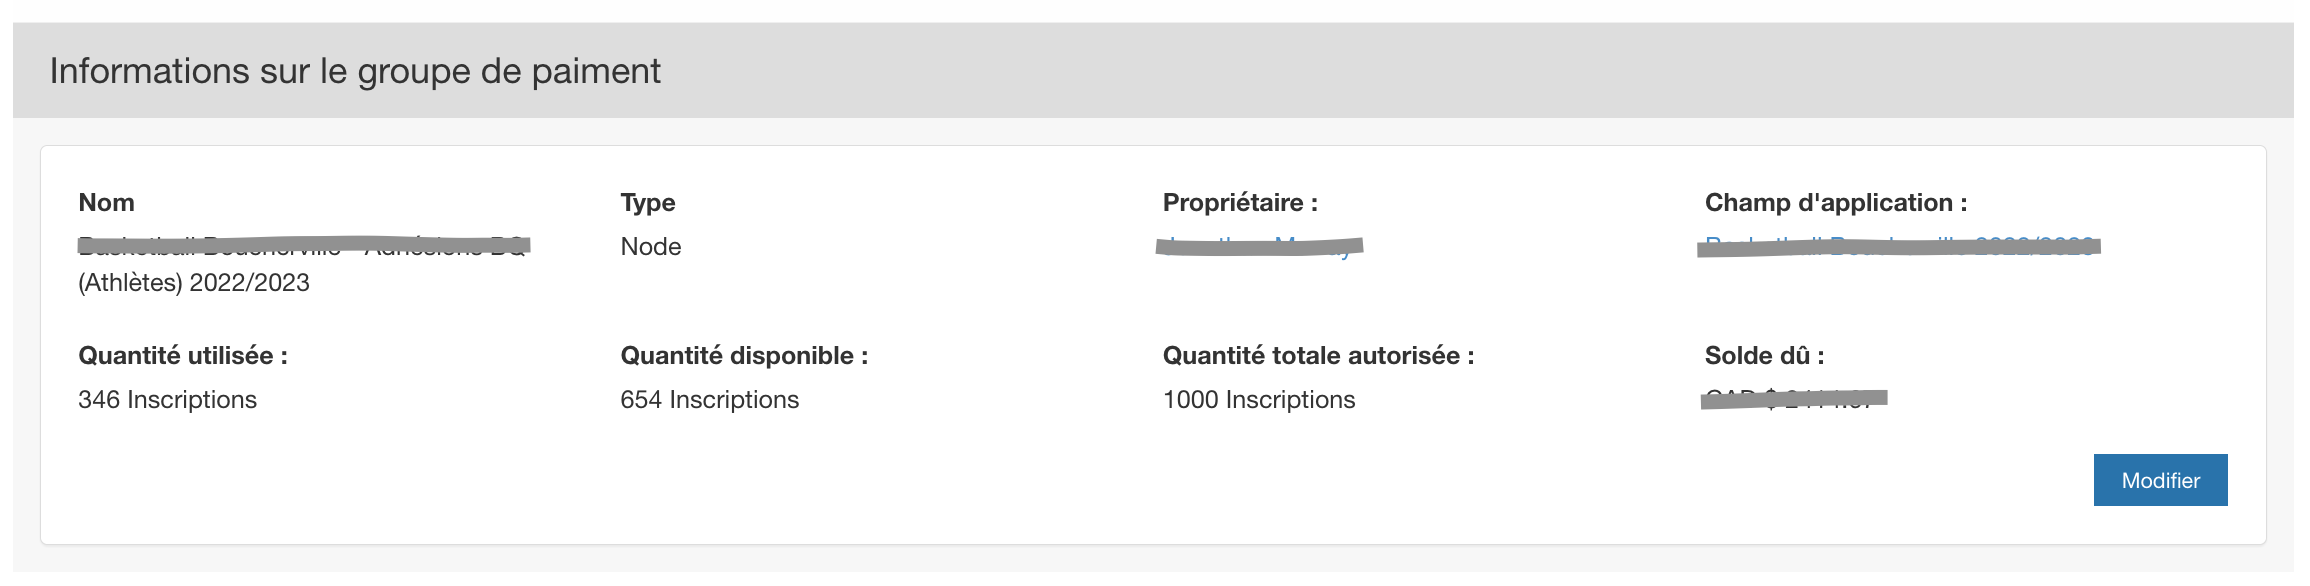The width and height of the screenshot is (2310, 586).
Task: Click the 'Champ d'application :' label
Action: (1836, 203)
